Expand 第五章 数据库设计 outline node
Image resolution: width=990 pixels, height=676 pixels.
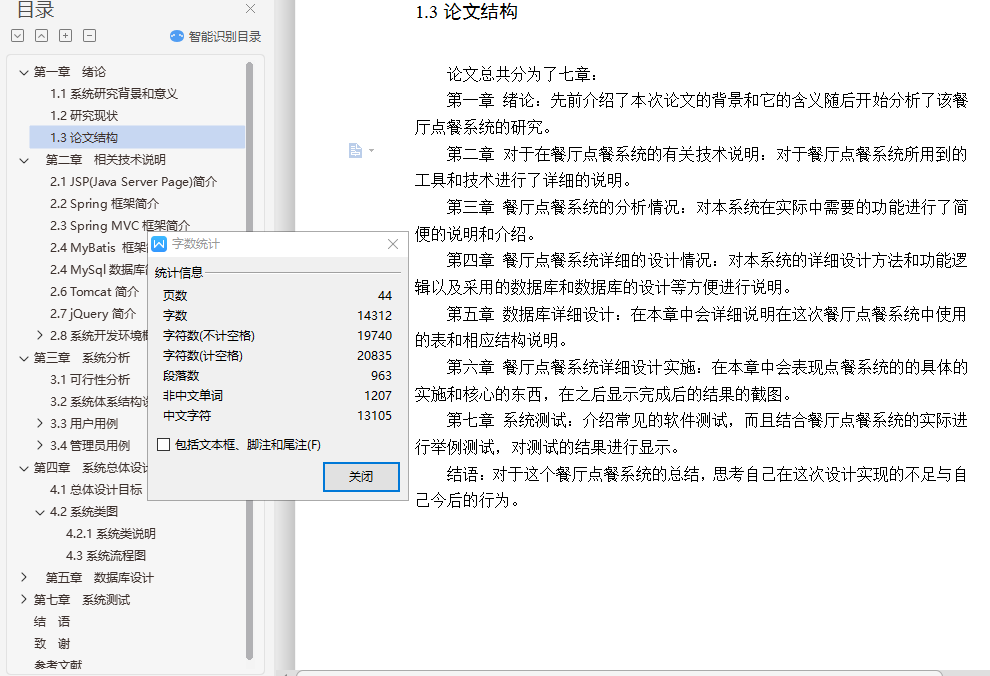[24, 577]
